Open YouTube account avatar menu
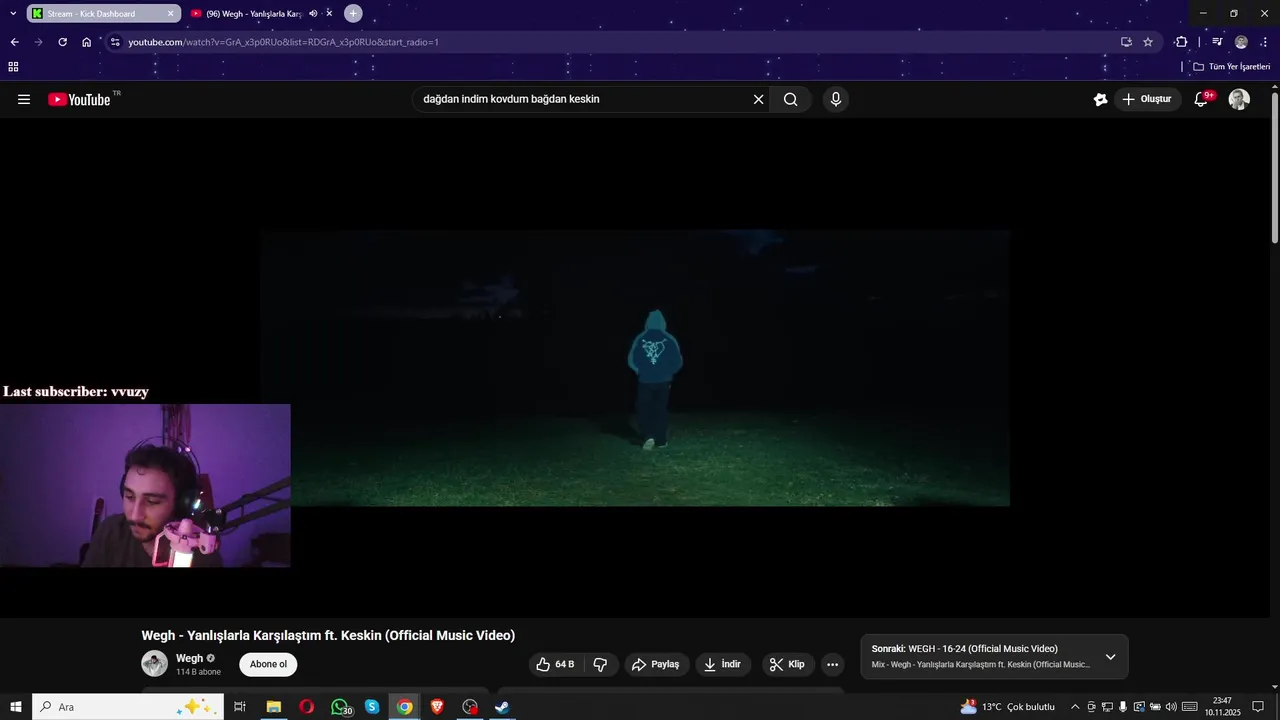 tap(1239, 99)
